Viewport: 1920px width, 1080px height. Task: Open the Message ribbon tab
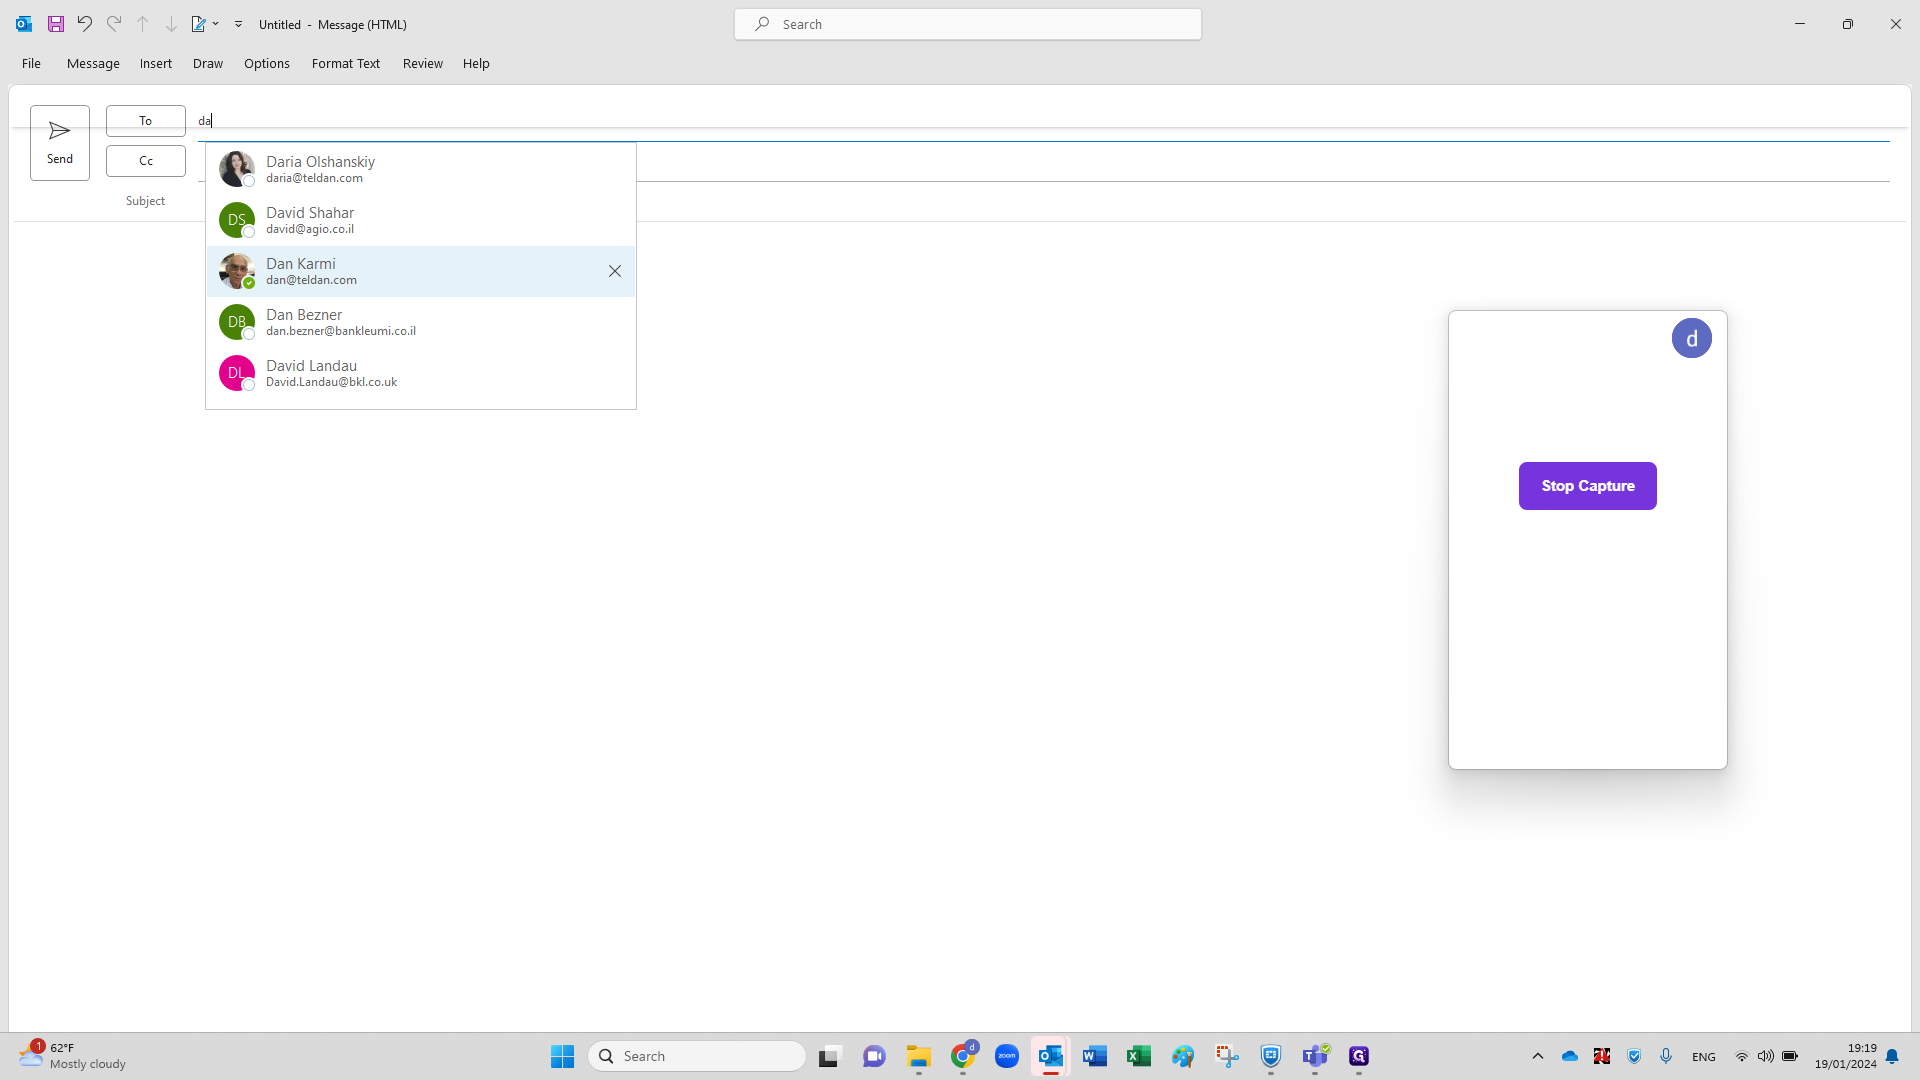coord(93,63)
